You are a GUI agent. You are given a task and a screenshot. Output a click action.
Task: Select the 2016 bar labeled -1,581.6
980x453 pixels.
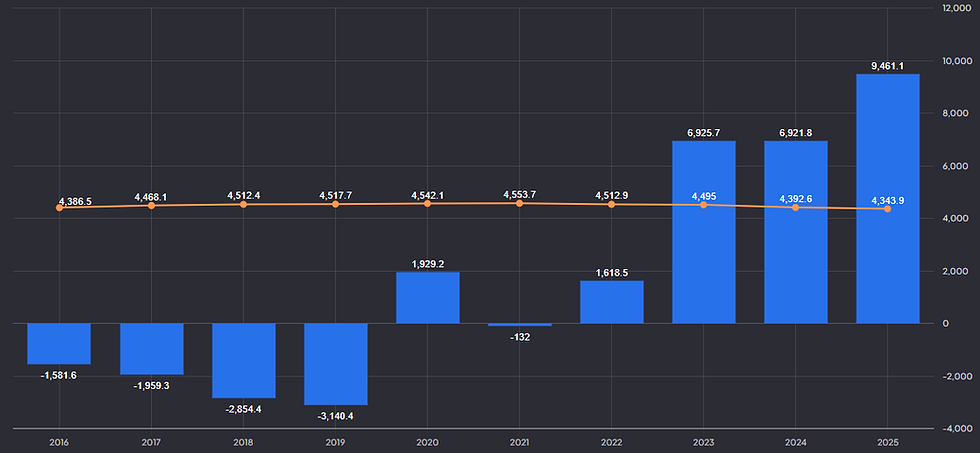coord(59,344)
